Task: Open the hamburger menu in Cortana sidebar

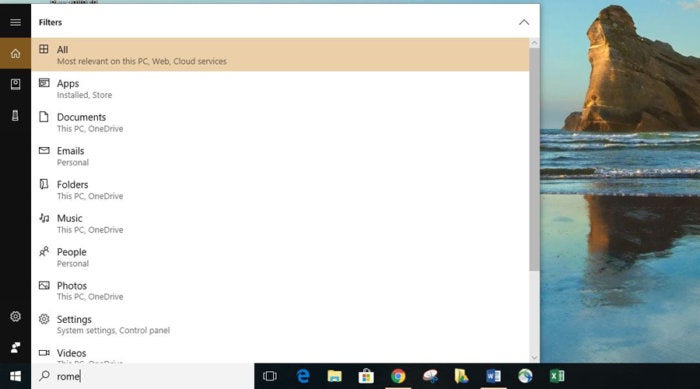Action: point(15,22)
